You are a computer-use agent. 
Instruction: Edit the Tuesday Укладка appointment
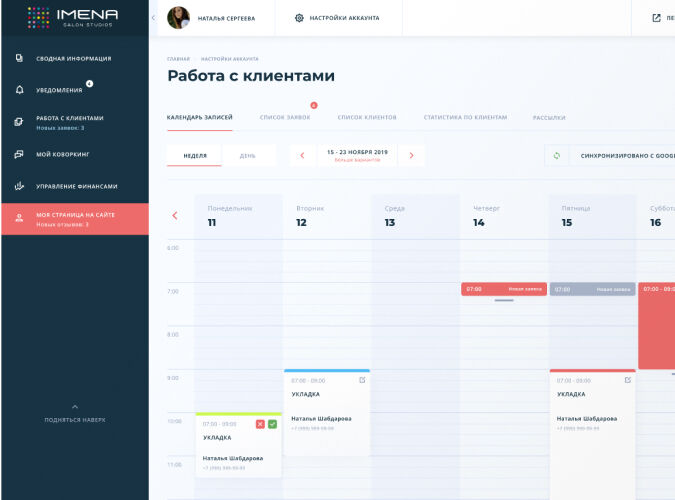pos(362,380)
